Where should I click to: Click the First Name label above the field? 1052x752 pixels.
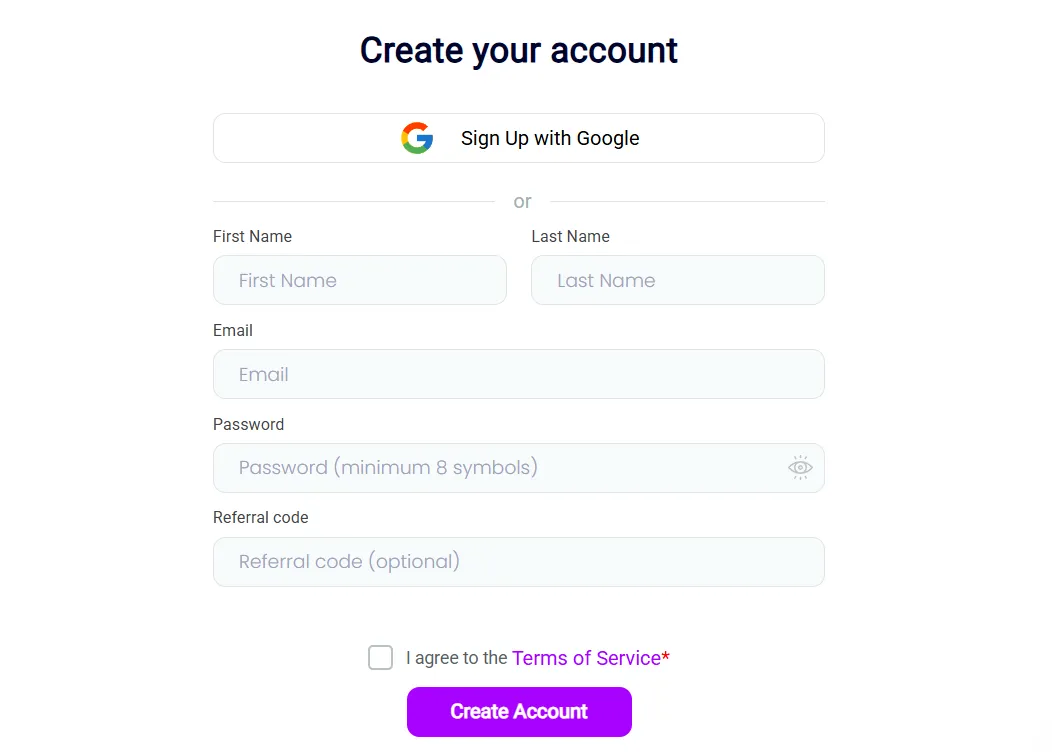tap(252, 237)
